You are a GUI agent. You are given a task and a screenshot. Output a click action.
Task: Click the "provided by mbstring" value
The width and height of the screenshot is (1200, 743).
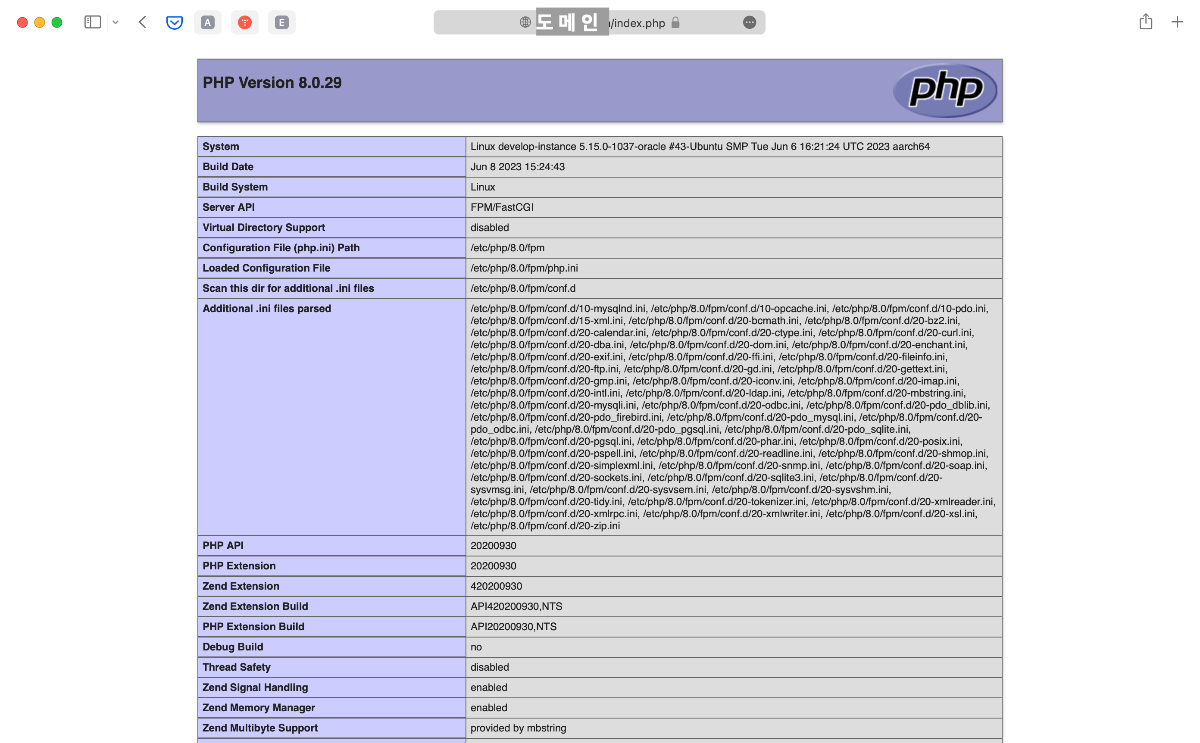[x=516, y=728]
